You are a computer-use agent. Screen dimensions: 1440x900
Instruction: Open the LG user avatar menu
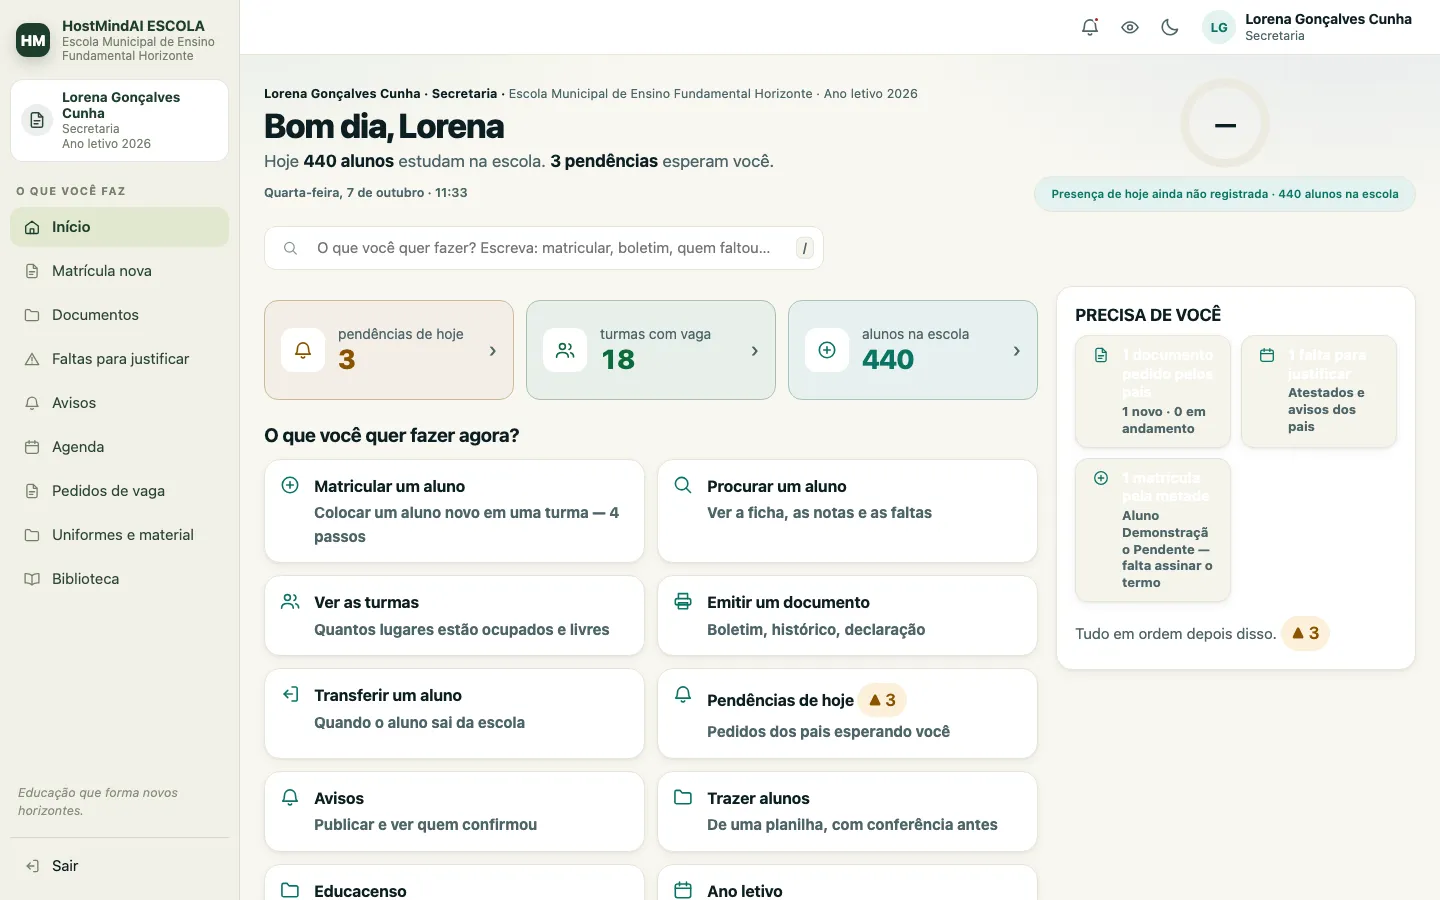click(x=1219, y=28)
